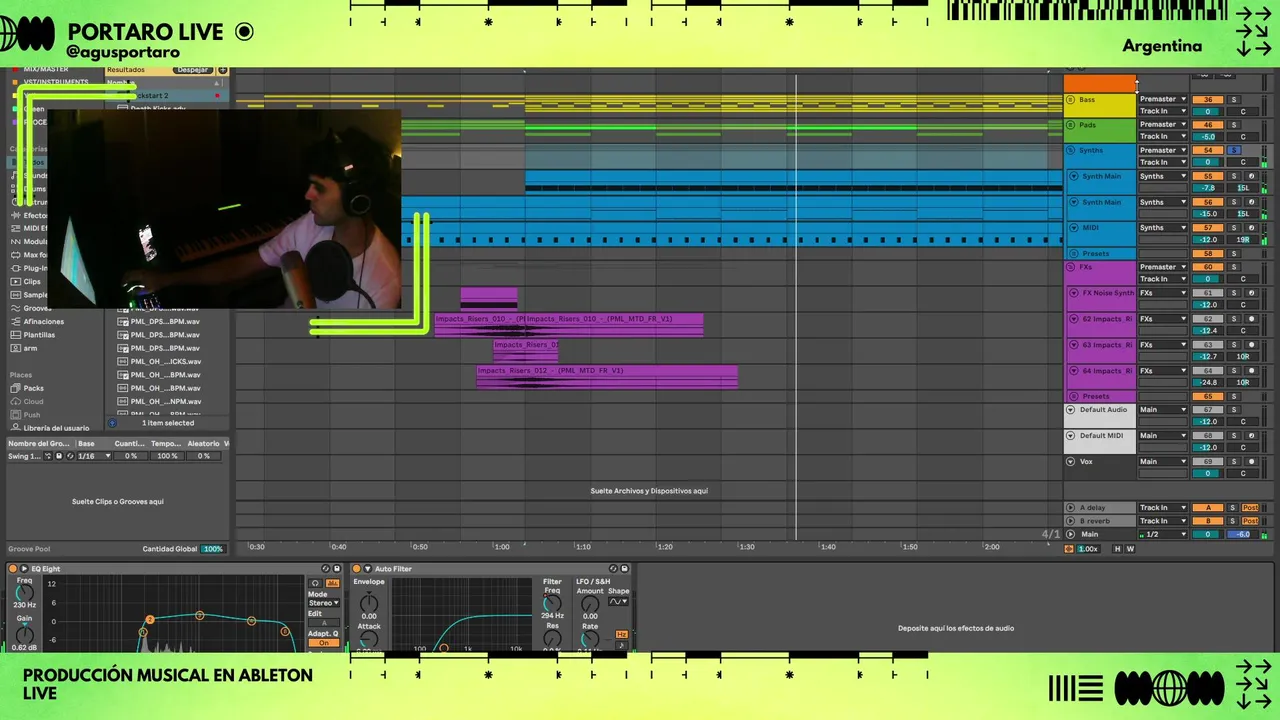Click Auto Filter save preset icon
Viewport: 1280px width, 720px height.
point(624,568)
